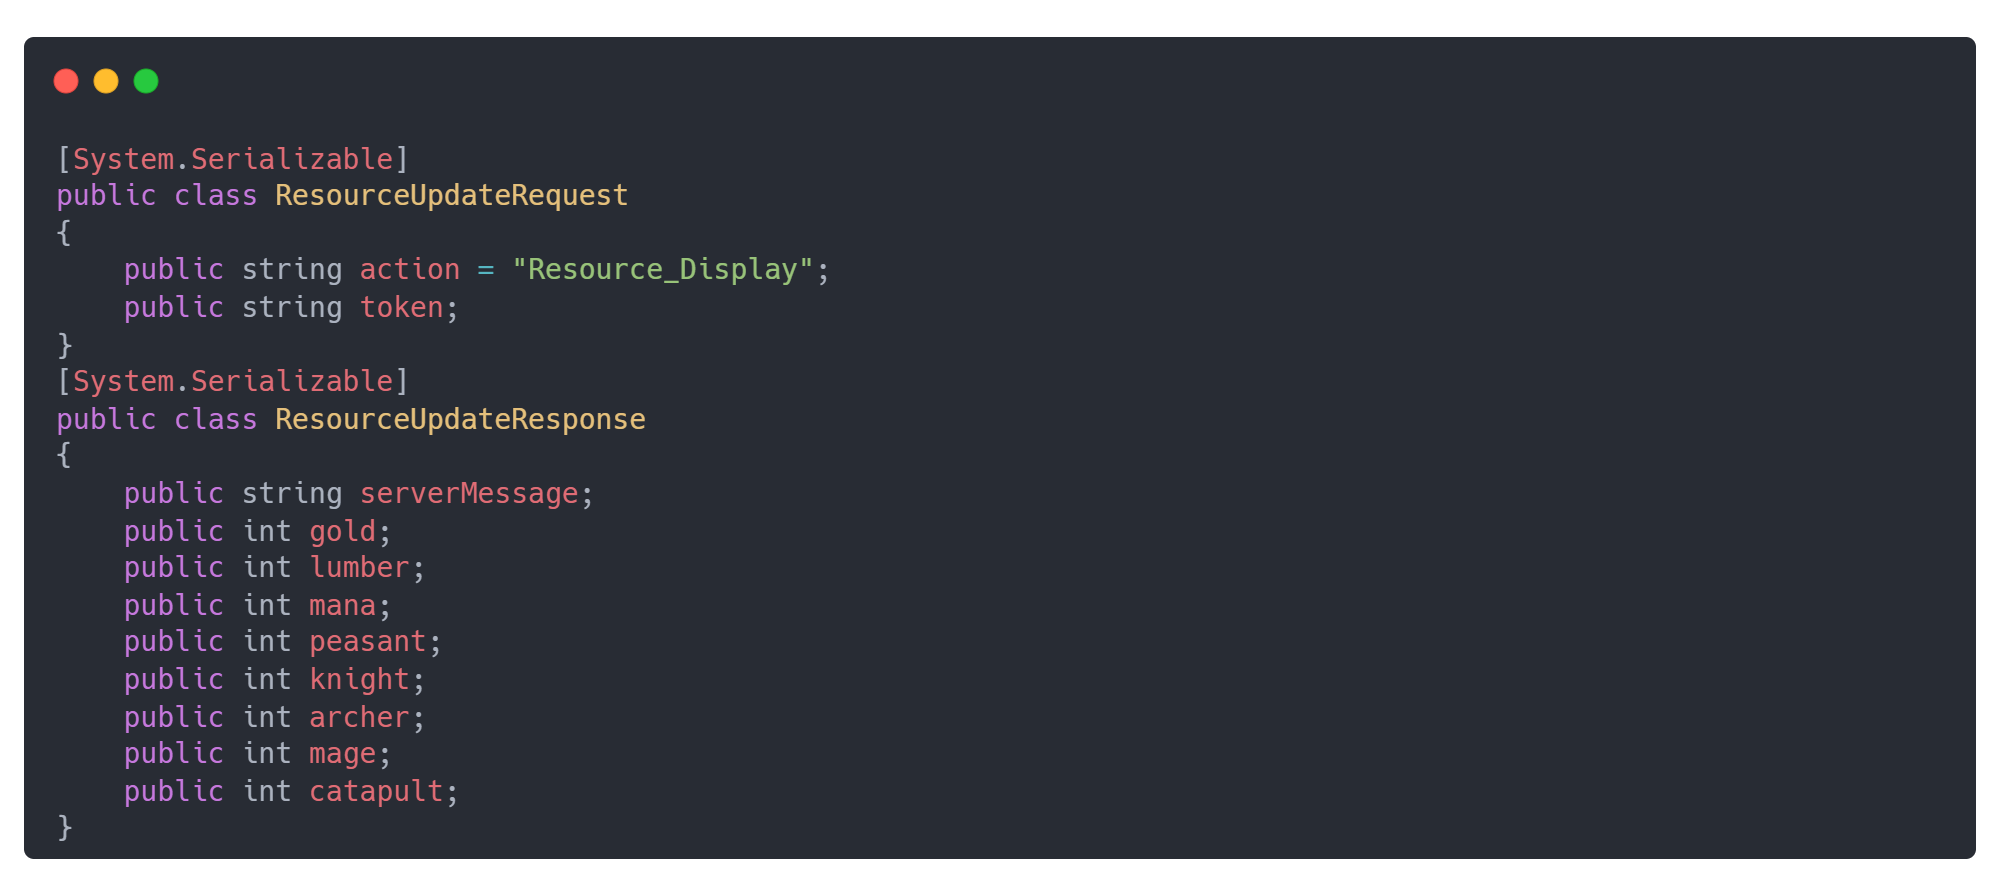Click the catapult field name

click(x=376, y=791)
